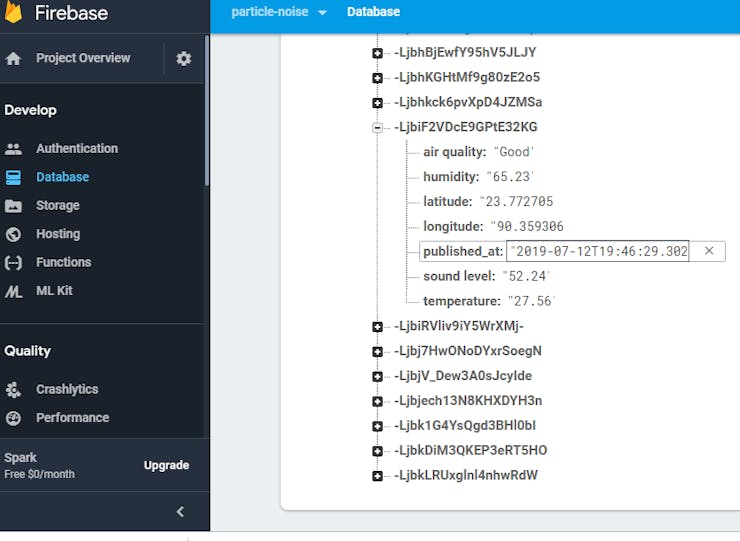Click the Develop section heading
Viewport: 740px width, 541px height.
pyautogui.click(x=30, y=110)
